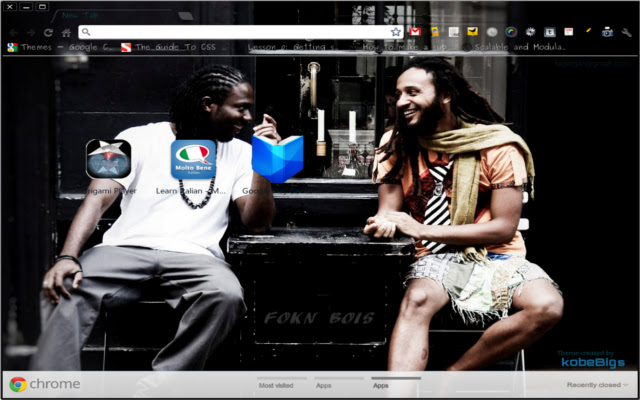The height and width of the screenshot is (400, 640).
Task: Click the grey circular extension icon
Action: [492, 32]
